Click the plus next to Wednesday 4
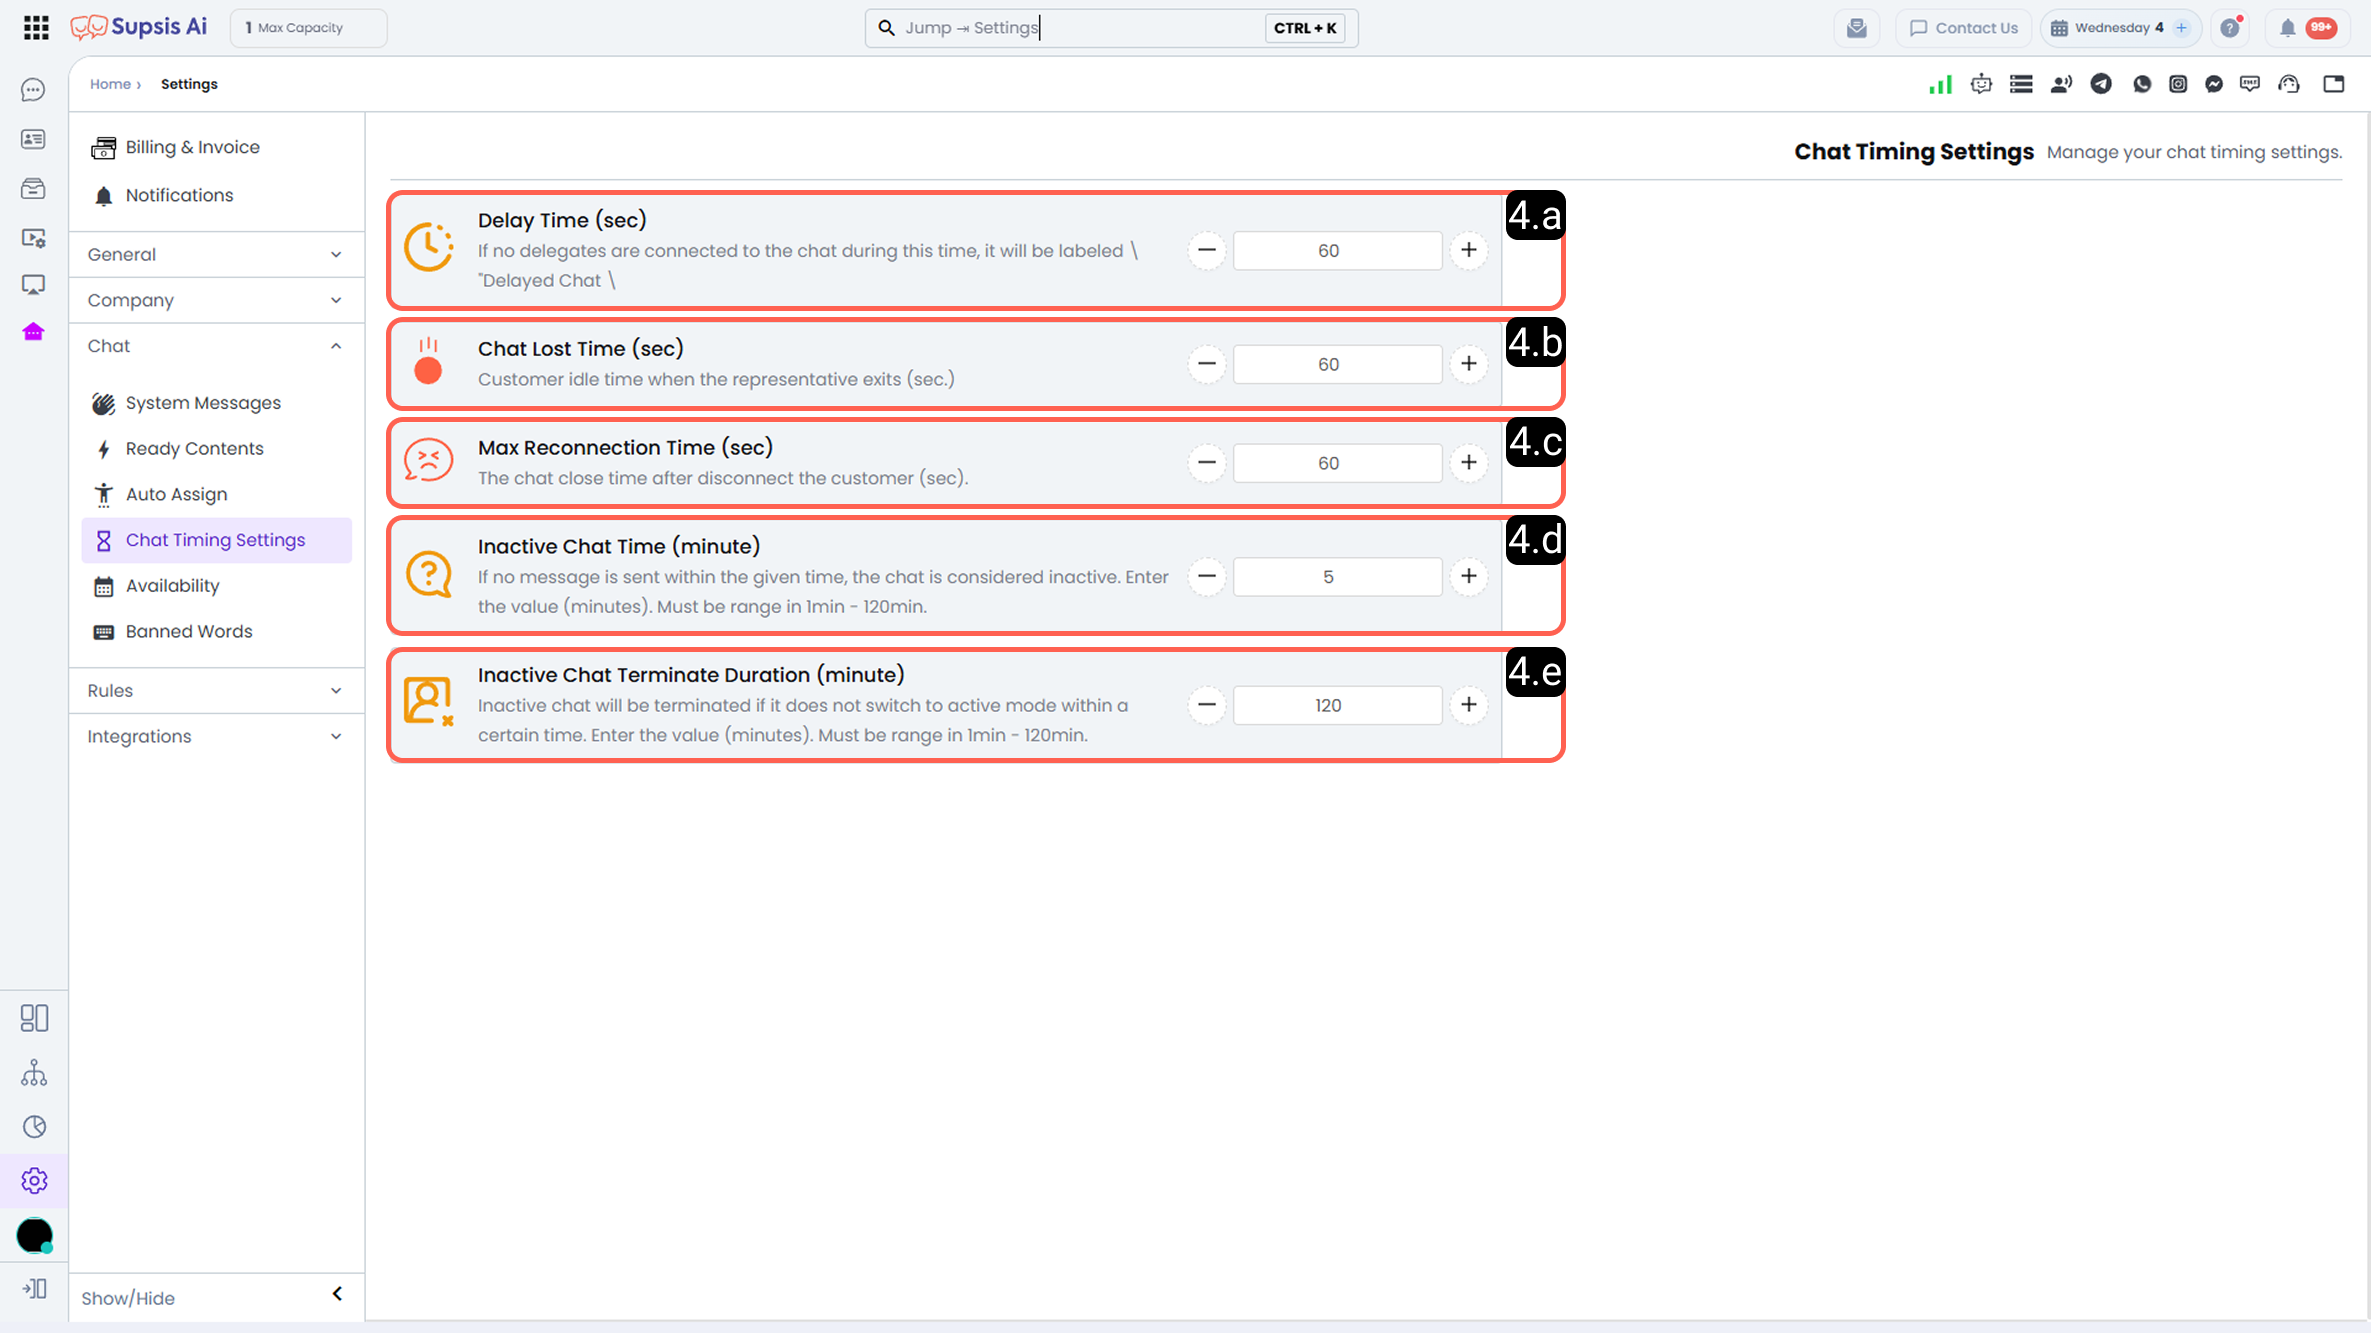The height and width of the screenshot is (1333, 2371). pos(2182,28)
